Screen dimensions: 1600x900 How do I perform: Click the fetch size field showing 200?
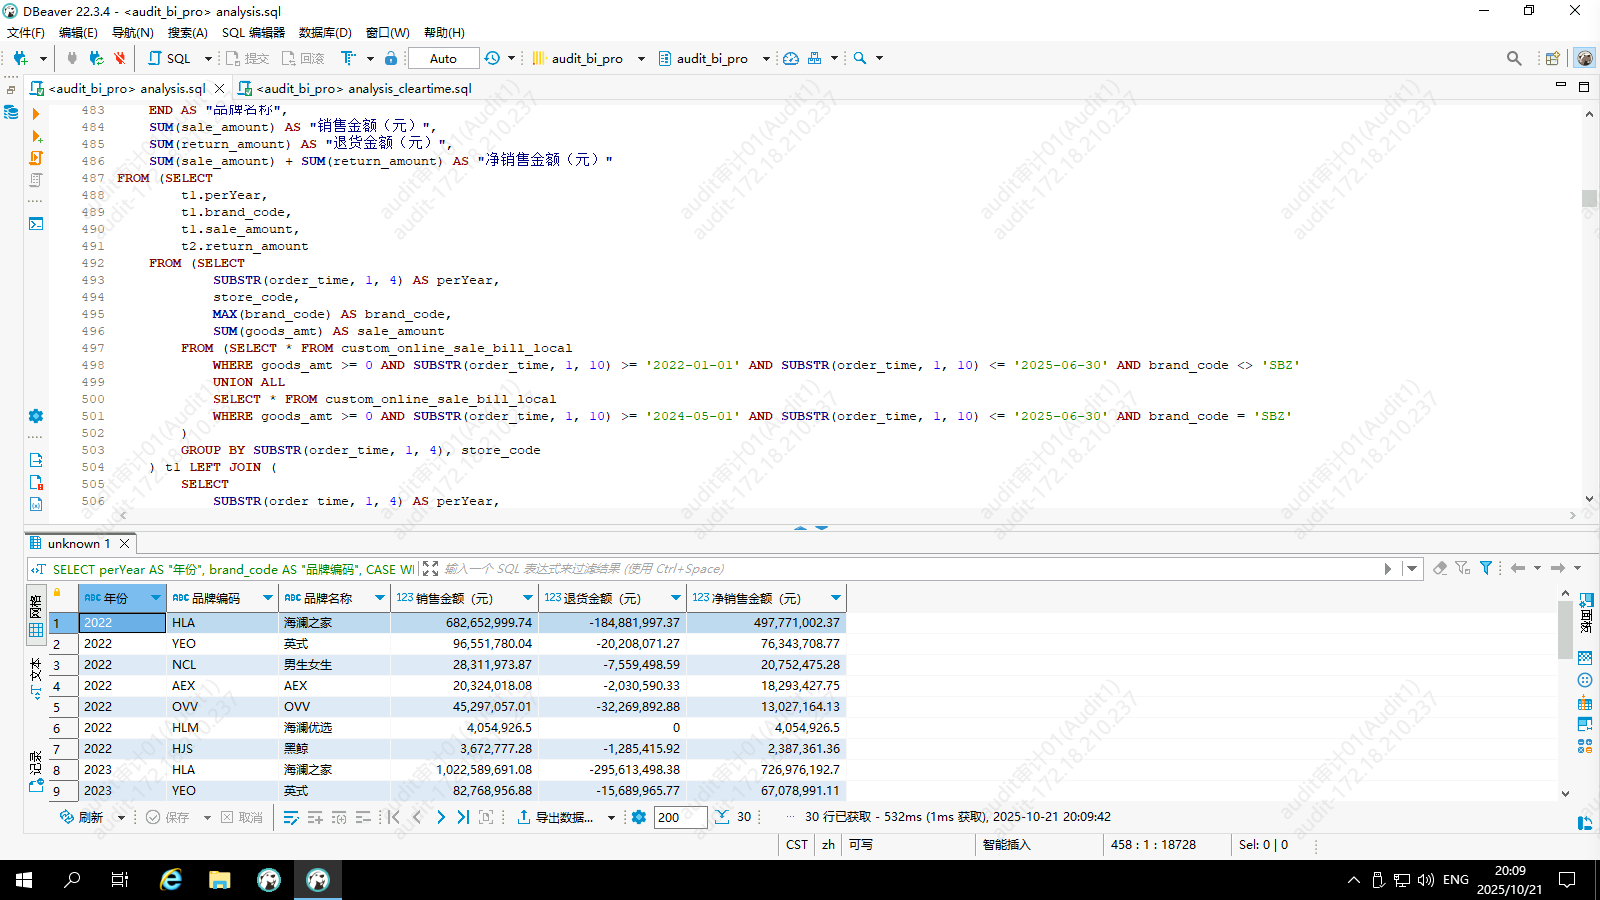tap(680, 817)
